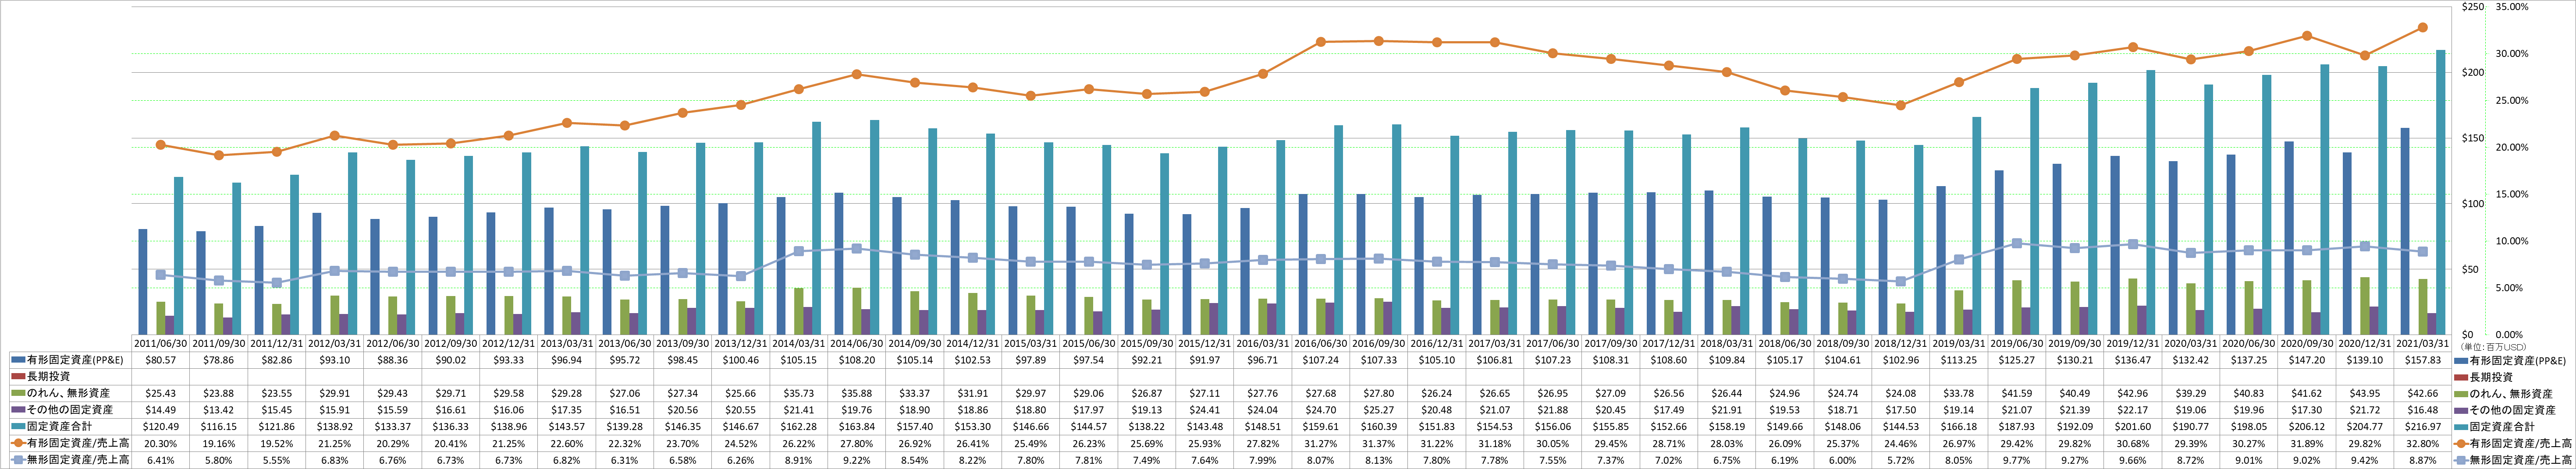This screenshot has width=2576, height=469.
Task: Select the 2019/06/30 date column header
Action: coord(2018,343)
